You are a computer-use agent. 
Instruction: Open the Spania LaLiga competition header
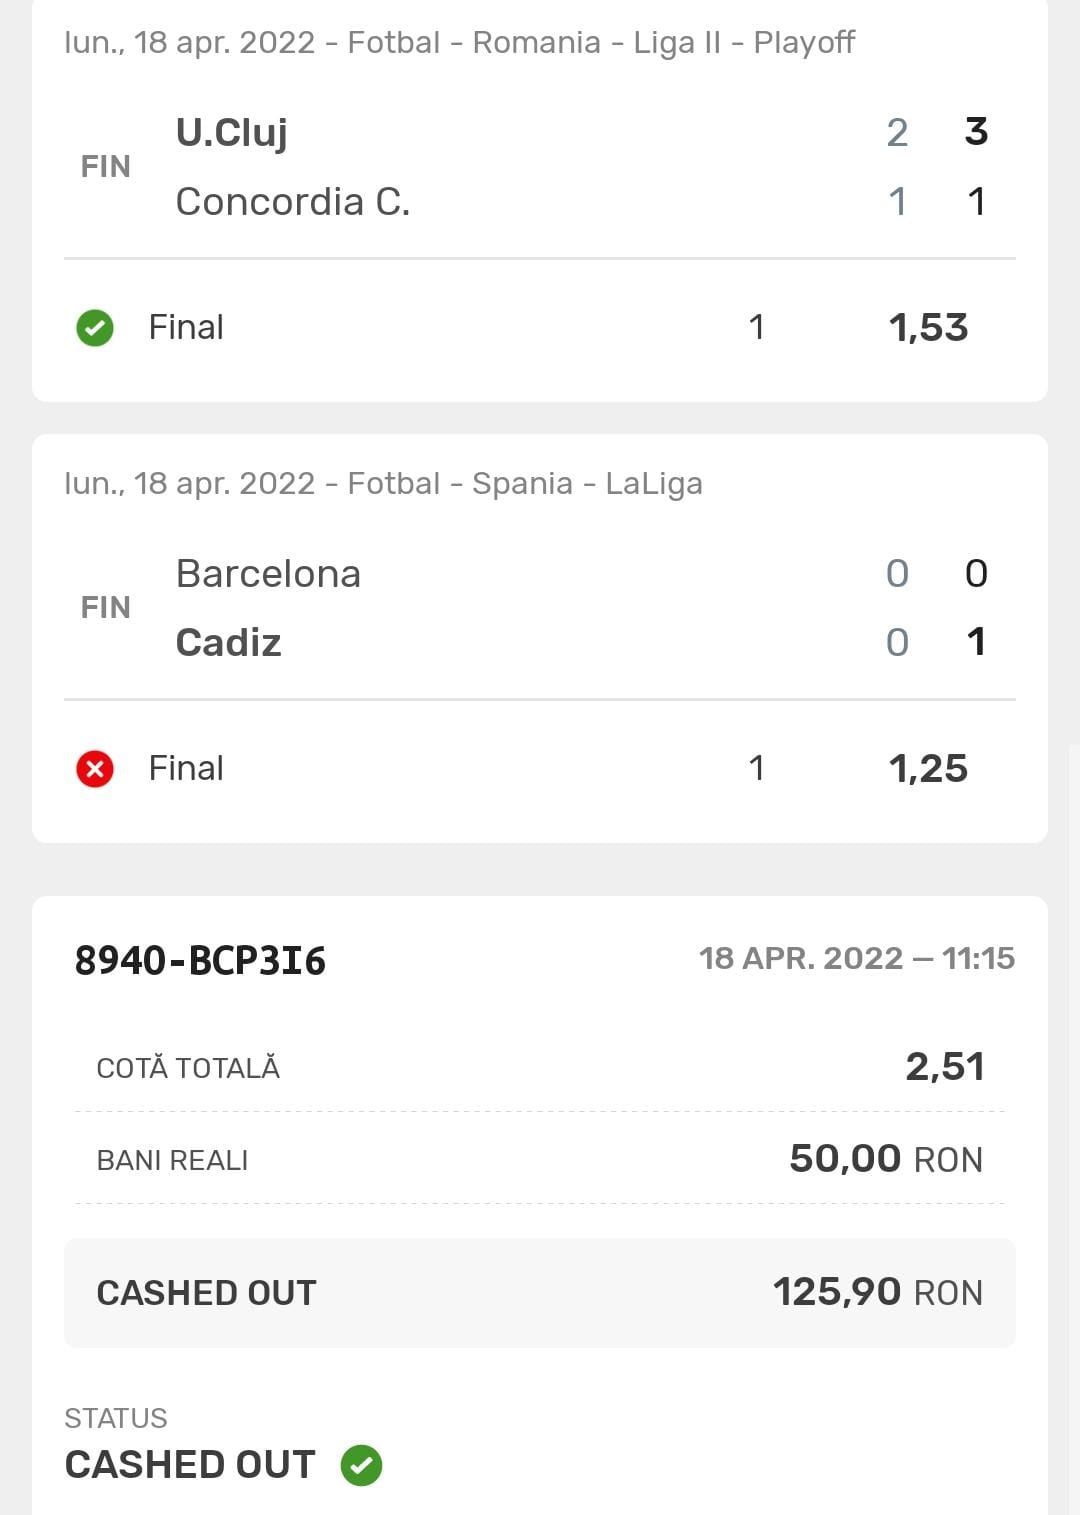(383, 484)
